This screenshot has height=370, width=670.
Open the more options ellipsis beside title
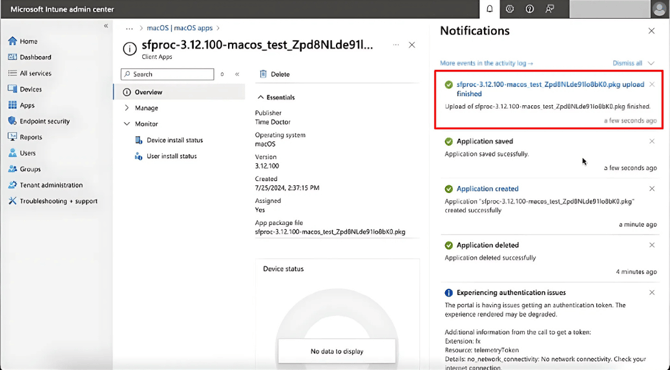396,45
